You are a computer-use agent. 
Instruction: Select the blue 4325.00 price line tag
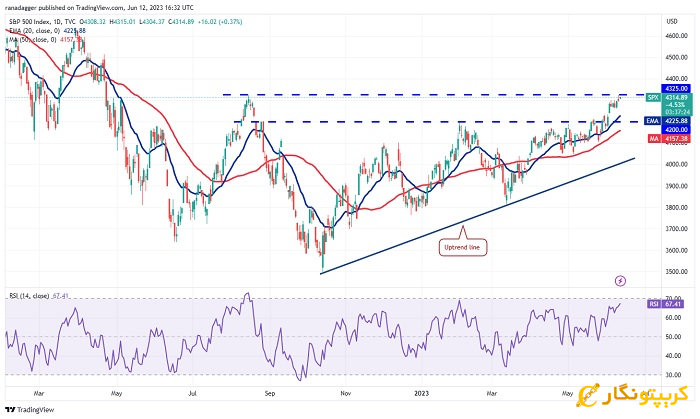(676, 89)
